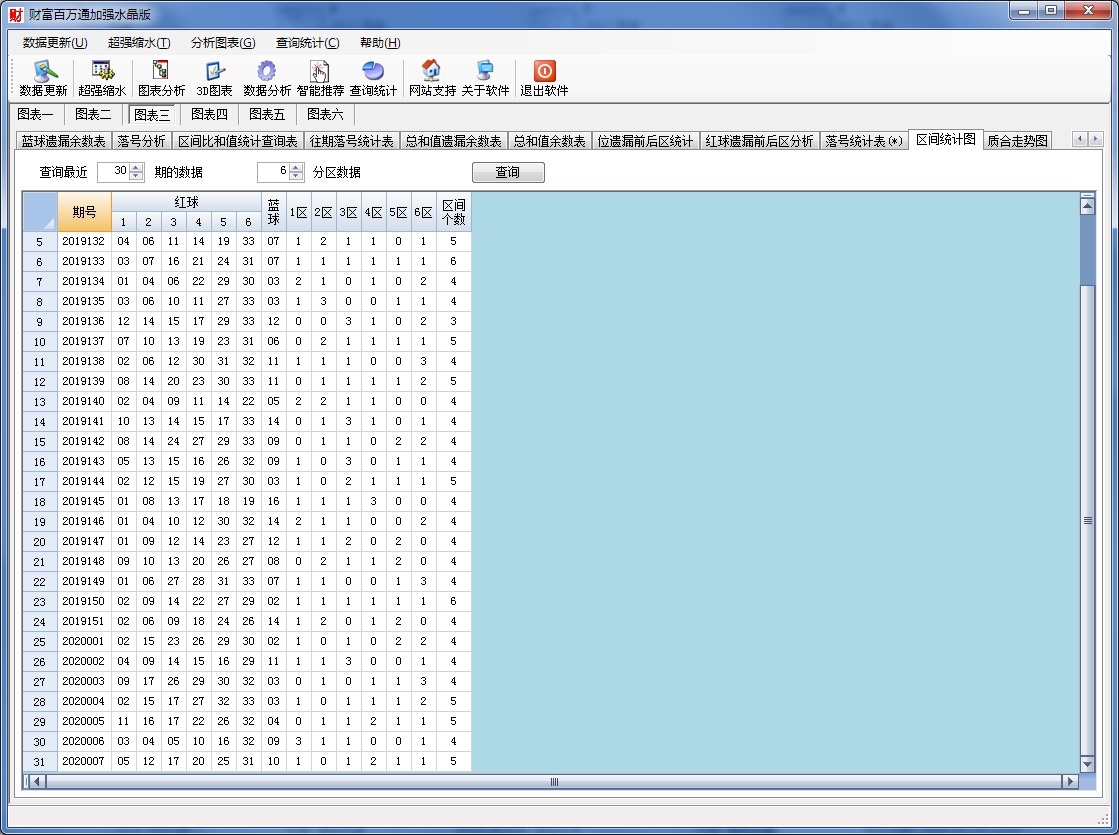1119x835 pixels.
Task: Launch the 3D图表 view
Action: tap(214, 78)
